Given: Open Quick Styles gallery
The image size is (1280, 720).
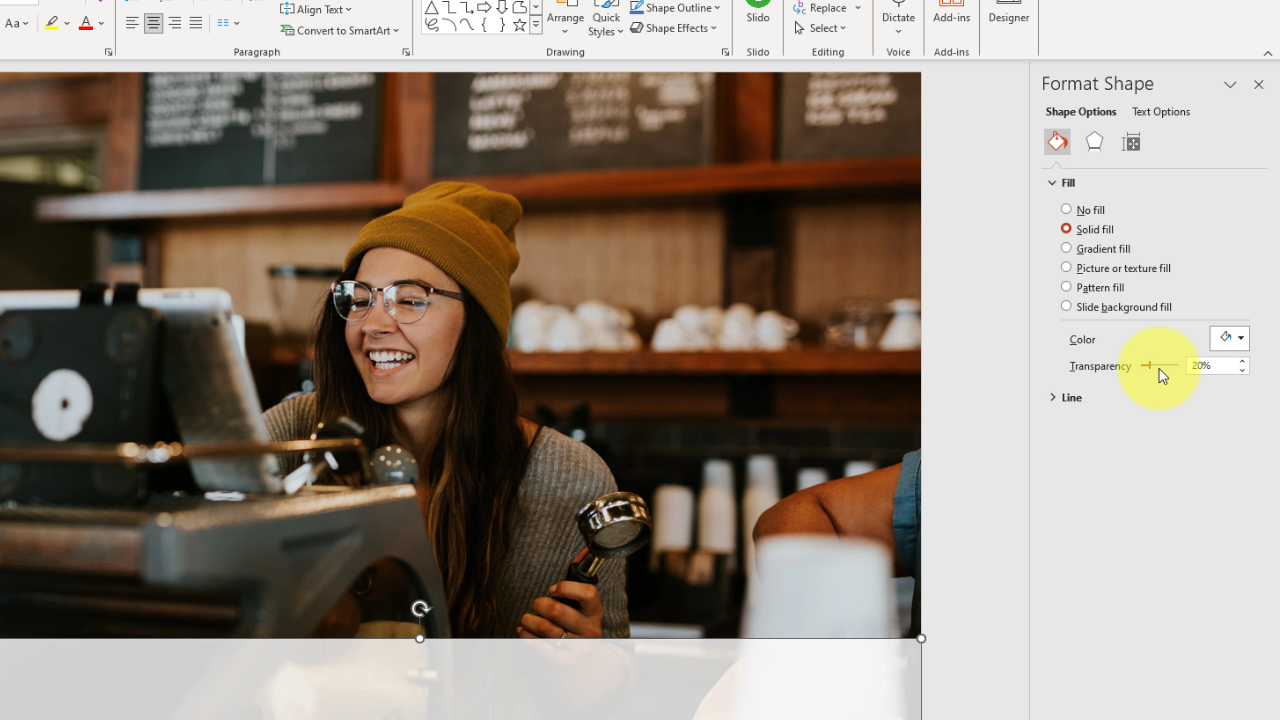Looking at the screenshot, I should (x=606, y=19).
